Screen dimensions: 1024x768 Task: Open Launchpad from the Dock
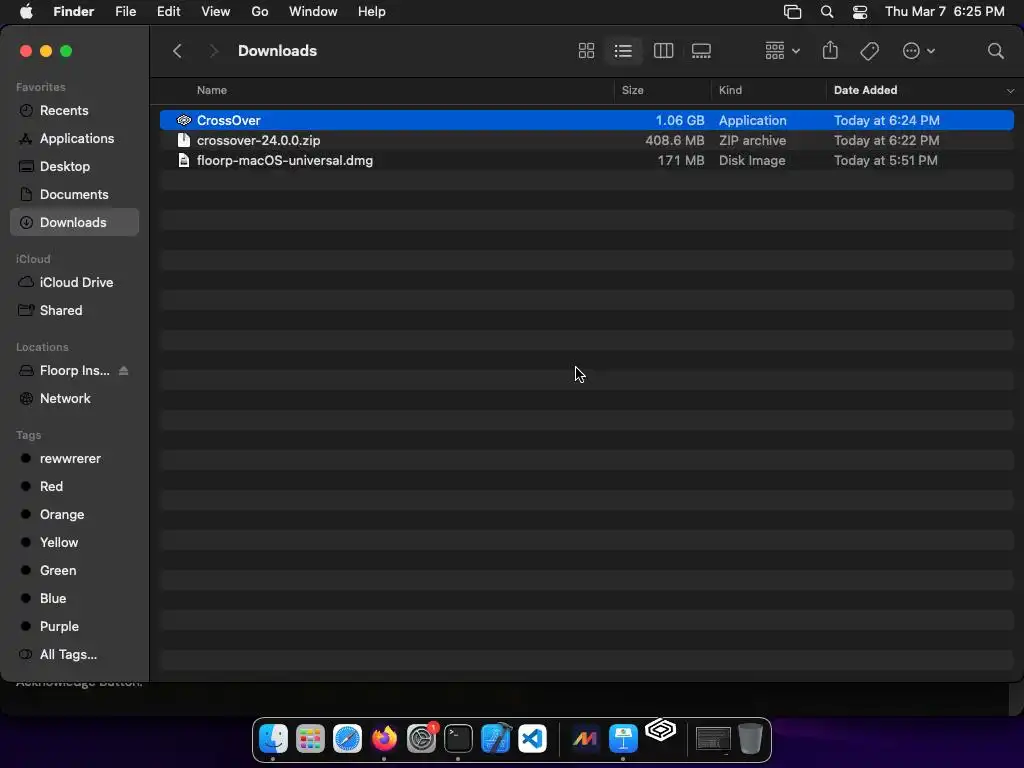[x=310, y=739]
